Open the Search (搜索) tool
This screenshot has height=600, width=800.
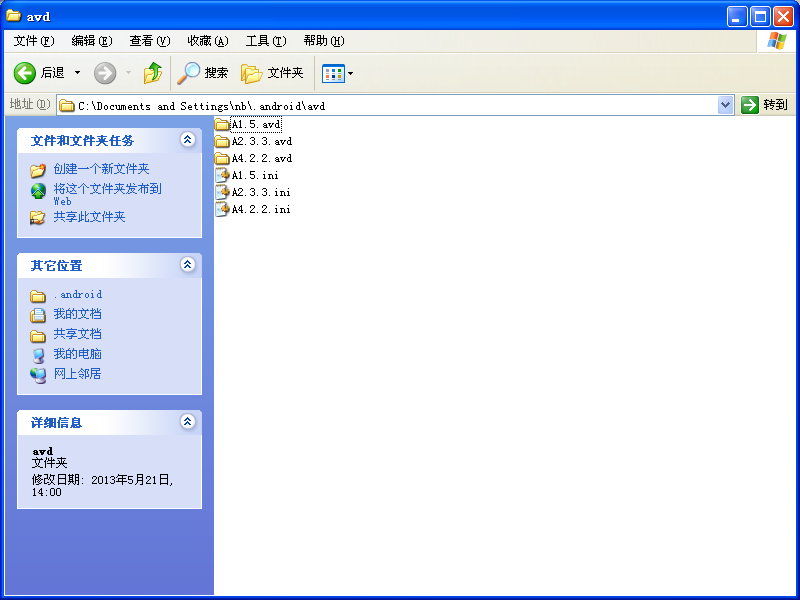click(203, 73)
